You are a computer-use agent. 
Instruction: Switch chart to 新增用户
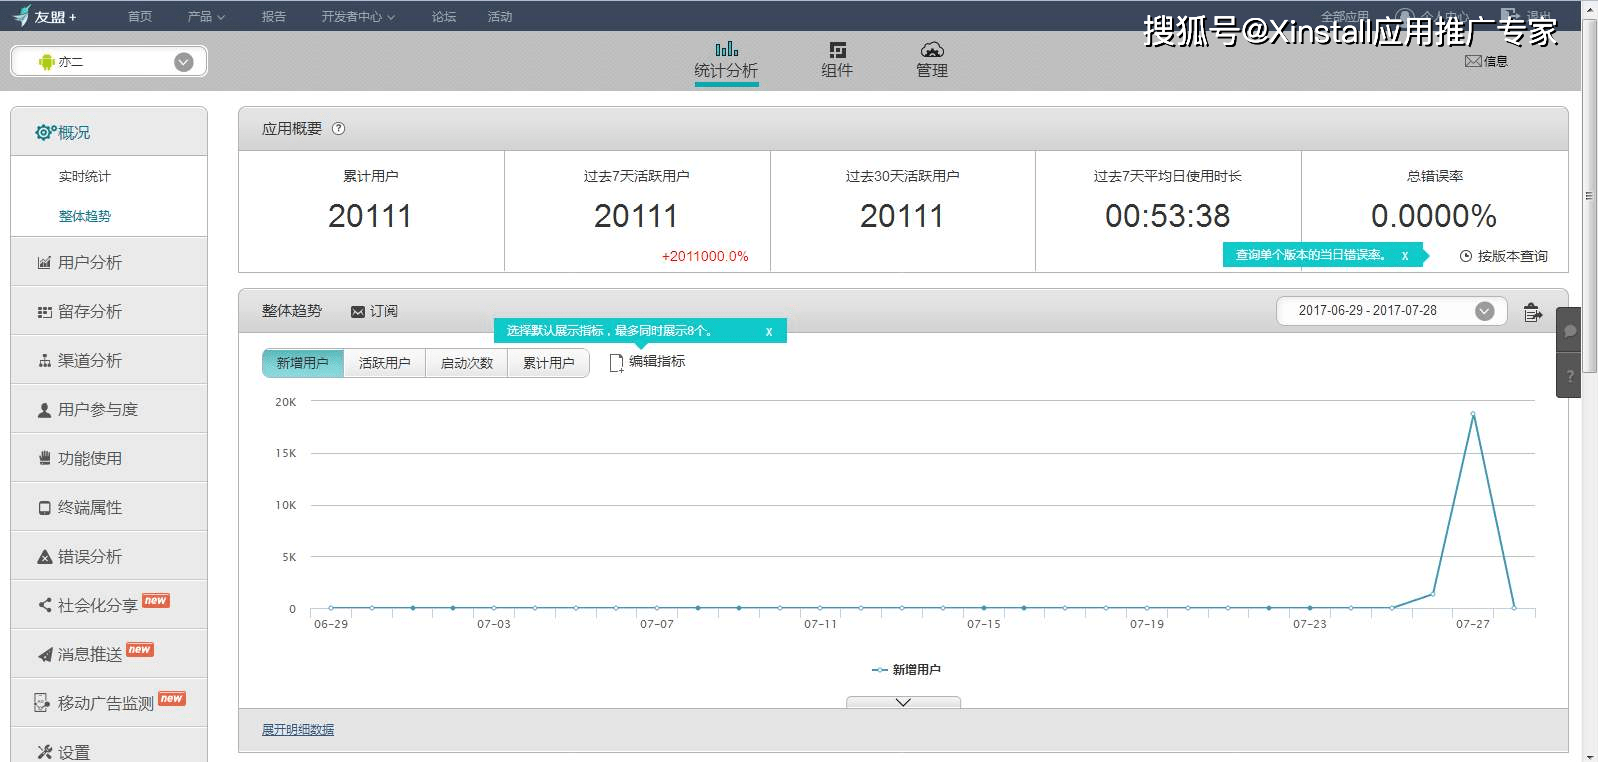(x=303, y=363)
